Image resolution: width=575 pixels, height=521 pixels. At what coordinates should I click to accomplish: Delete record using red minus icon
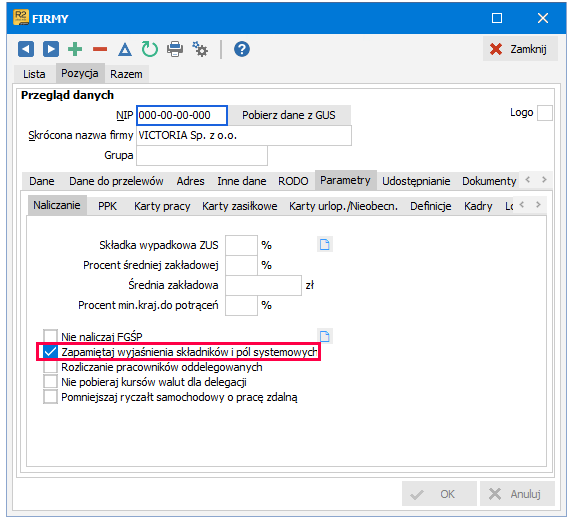tap(100, 49)
